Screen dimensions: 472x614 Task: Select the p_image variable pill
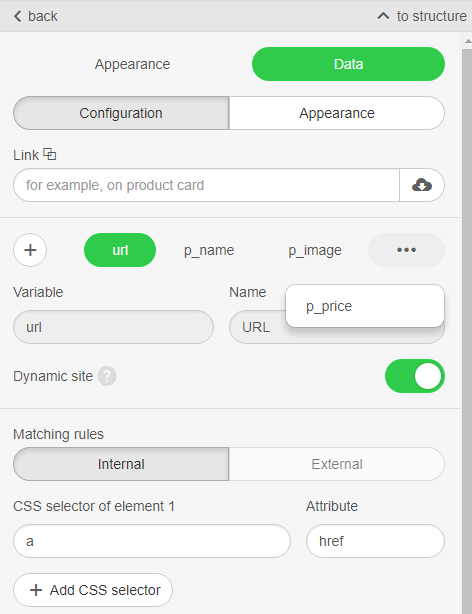click(315, 250)
